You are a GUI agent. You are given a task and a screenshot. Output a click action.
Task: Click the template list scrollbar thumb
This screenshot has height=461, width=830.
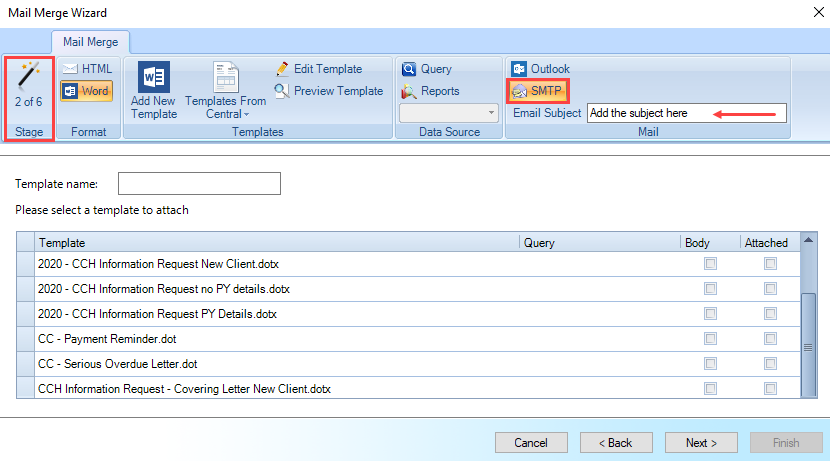tap(808, 344)
